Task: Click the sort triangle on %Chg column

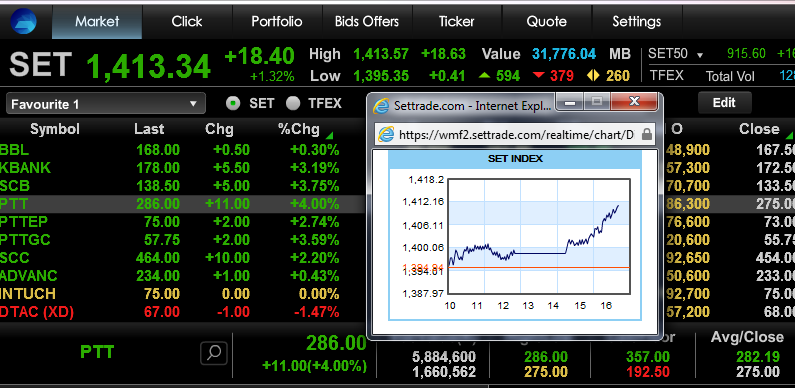Action: (x=330, y=136)
